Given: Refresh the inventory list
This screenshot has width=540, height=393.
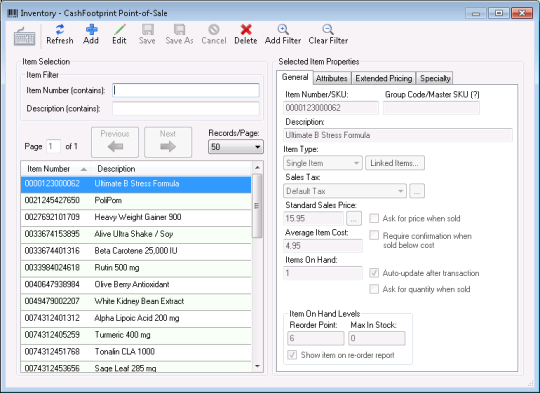Looking at the screenshot, I should click(x=60, y=34).
